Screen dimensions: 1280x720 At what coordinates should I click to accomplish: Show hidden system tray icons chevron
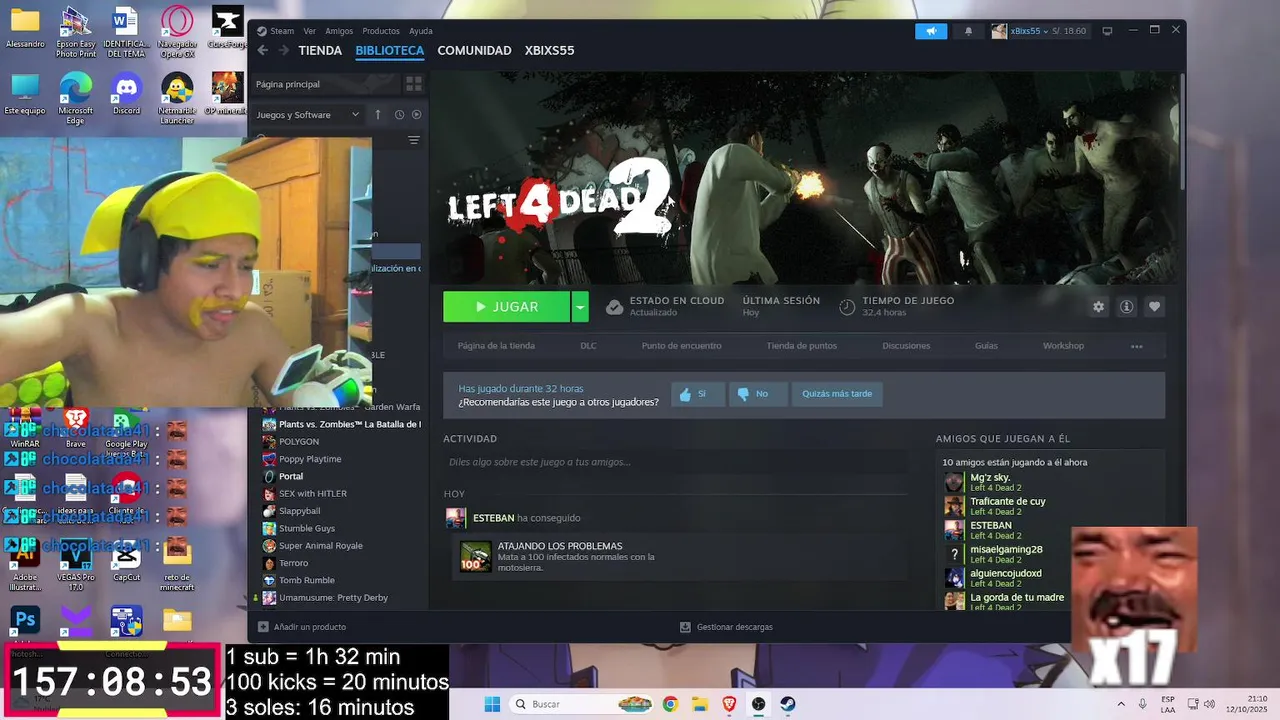pyautogui.click(x=1121, y=704)
